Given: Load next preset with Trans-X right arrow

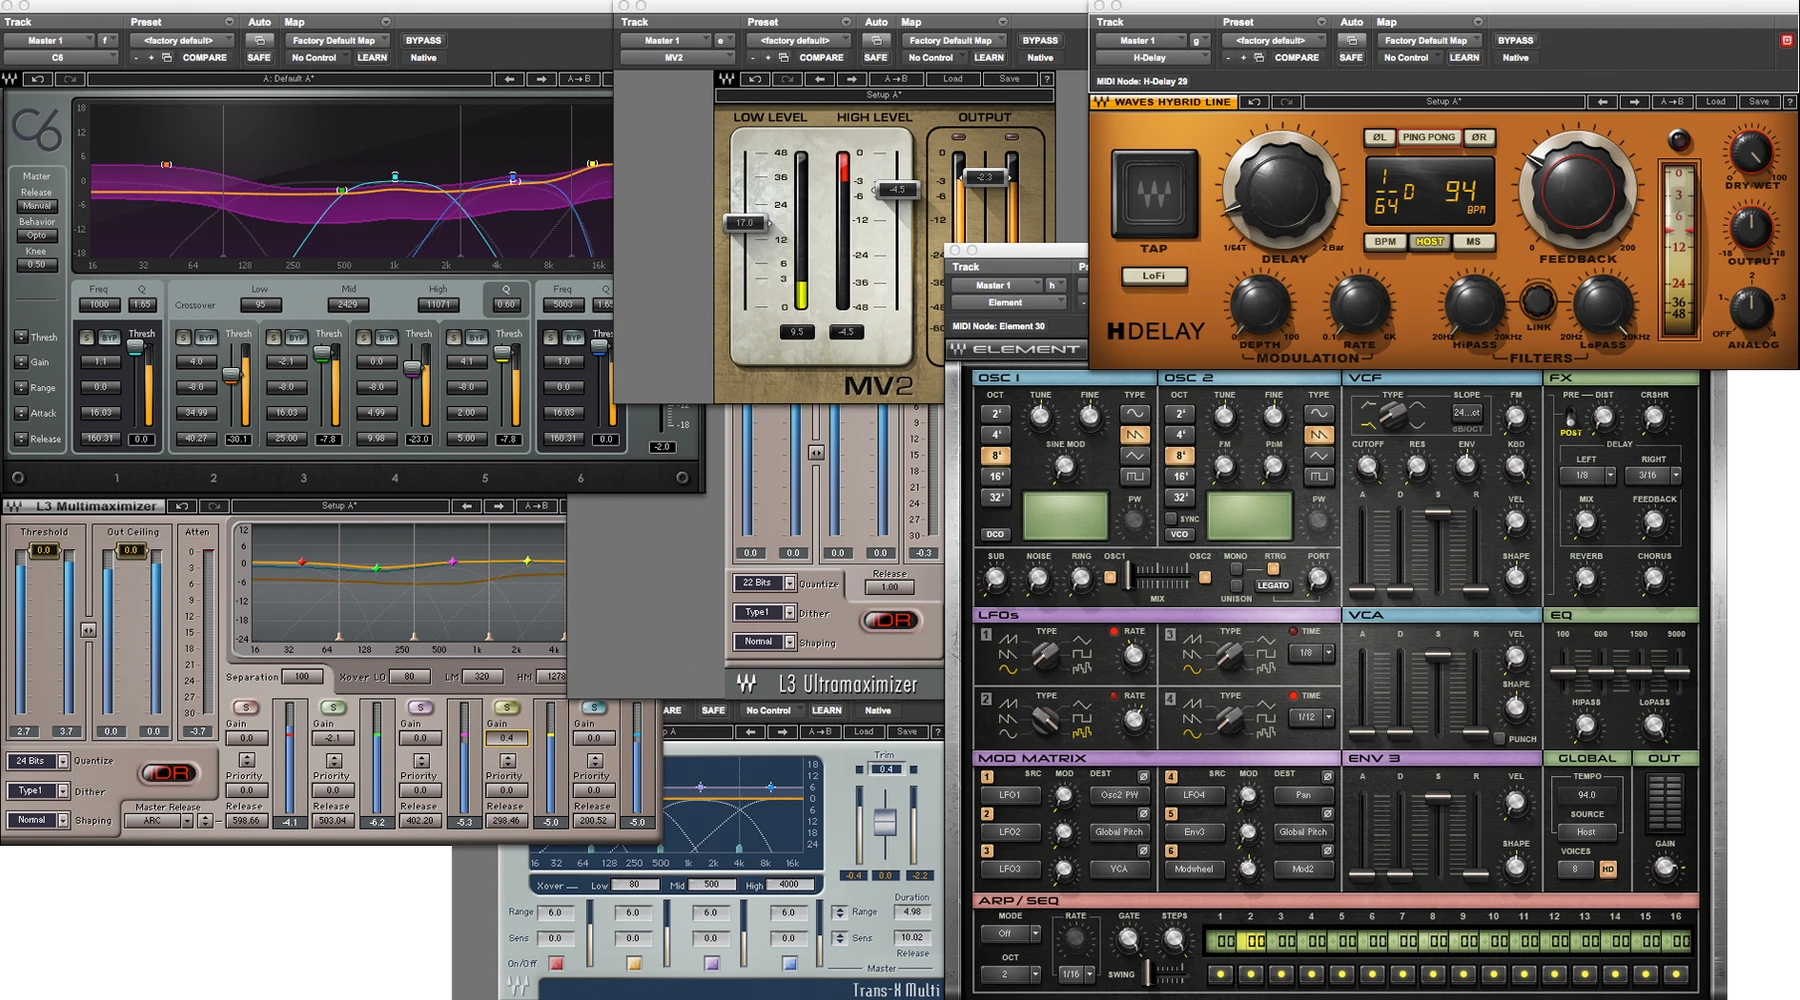Looking at the screenshot, I should click(x=783, y=732).
